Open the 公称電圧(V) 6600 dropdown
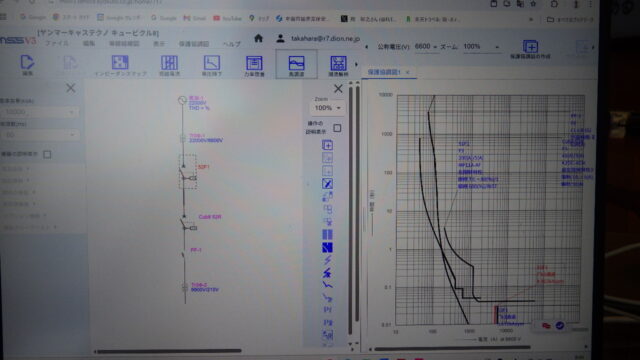Image resolution: width=640 pixels, height=360 pixels. 426,47
